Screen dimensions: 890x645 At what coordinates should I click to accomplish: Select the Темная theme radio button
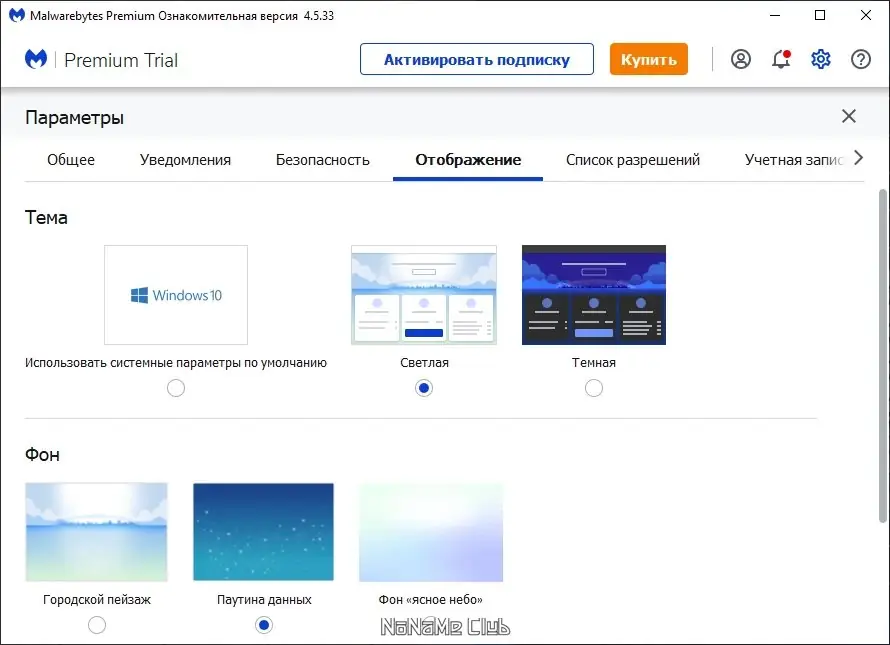pyautogui.click(x=594, y=388)
